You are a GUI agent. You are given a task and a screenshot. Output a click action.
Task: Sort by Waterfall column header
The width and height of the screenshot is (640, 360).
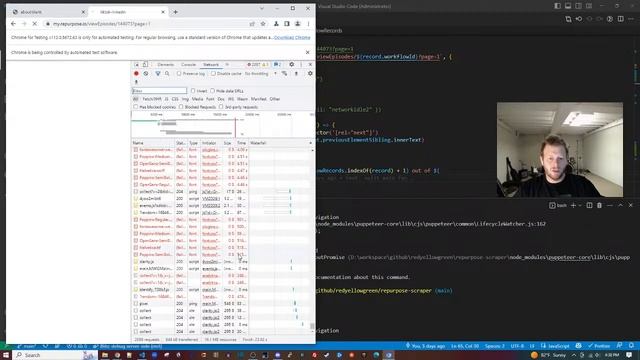point(281,143)
